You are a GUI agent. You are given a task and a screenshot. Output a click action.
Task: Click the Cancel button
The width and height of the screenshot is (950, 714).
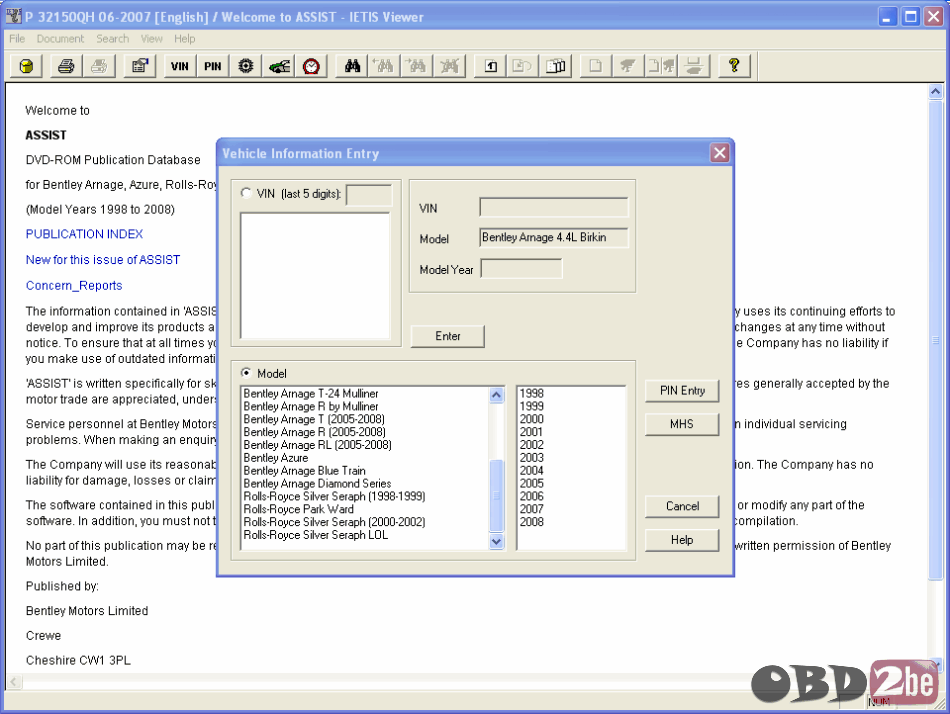tap(682, 506)
